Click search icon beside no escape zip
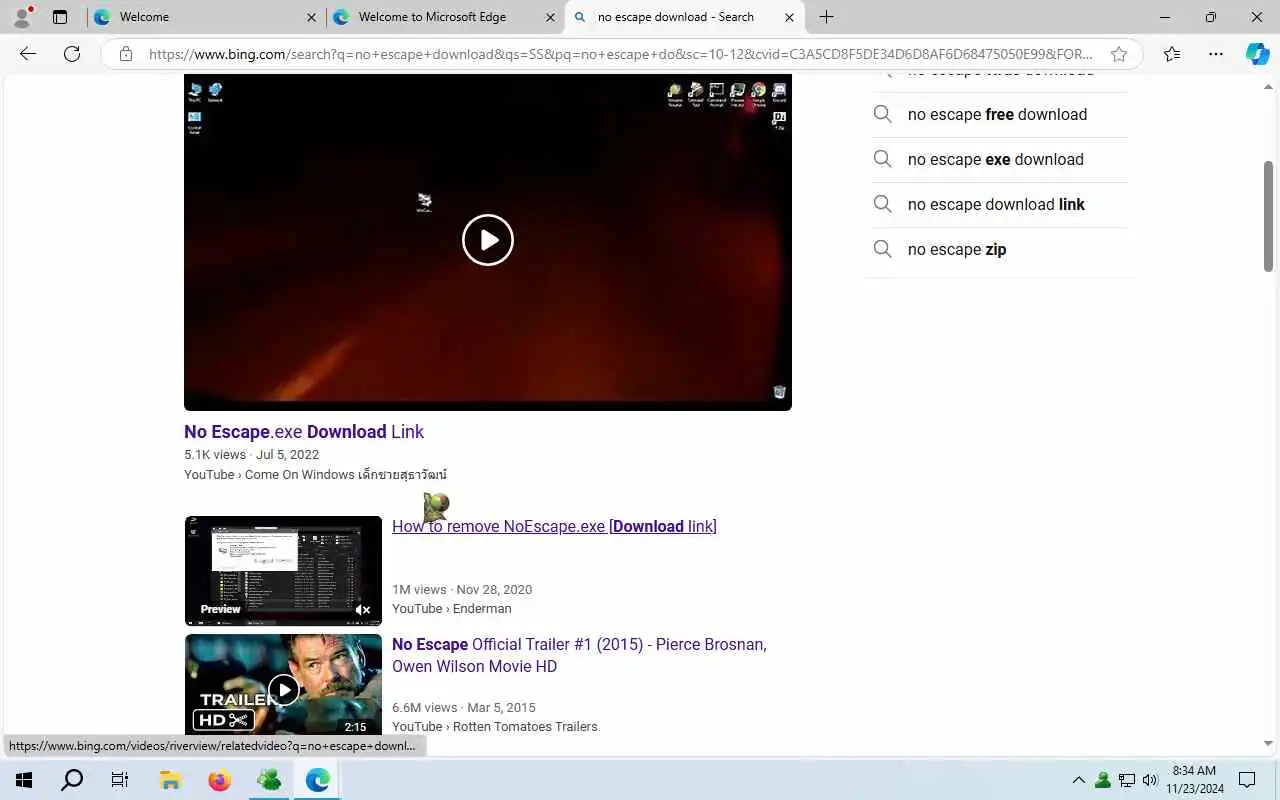Viewport: 1280px width, 800px height. pyautogui.click(x=882, y=249)
